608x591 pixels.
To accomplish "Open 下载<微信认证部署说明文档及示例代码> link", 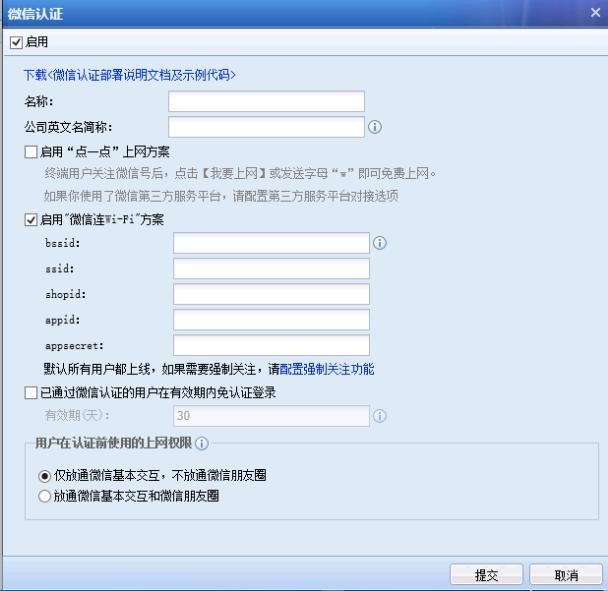I will pos(130,74).
